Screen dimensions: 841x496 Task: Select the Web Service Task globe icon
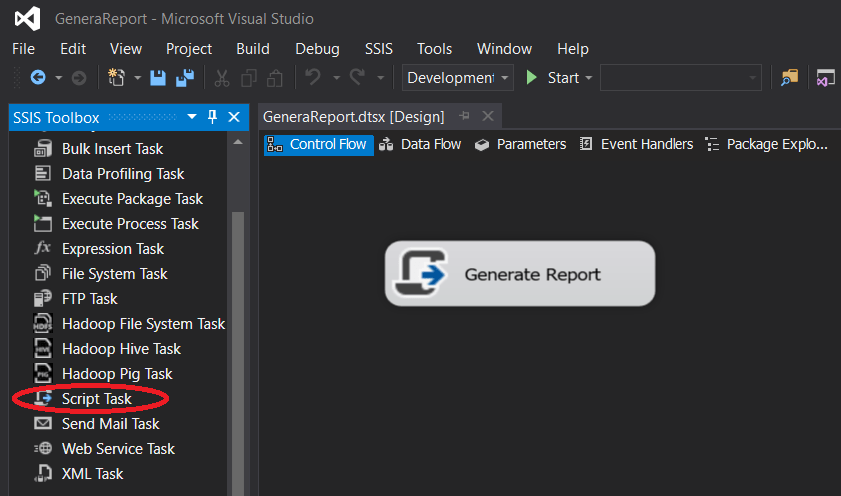(x=43, y=448)
